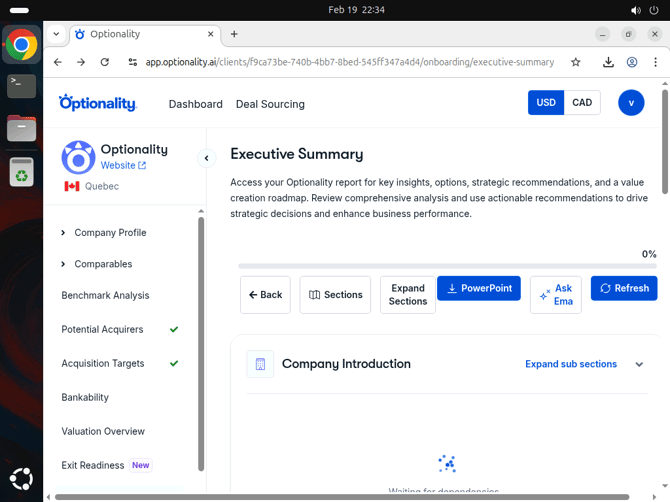Open the company Website link
The height and width of the screenshot is (502, 670).
123,165
